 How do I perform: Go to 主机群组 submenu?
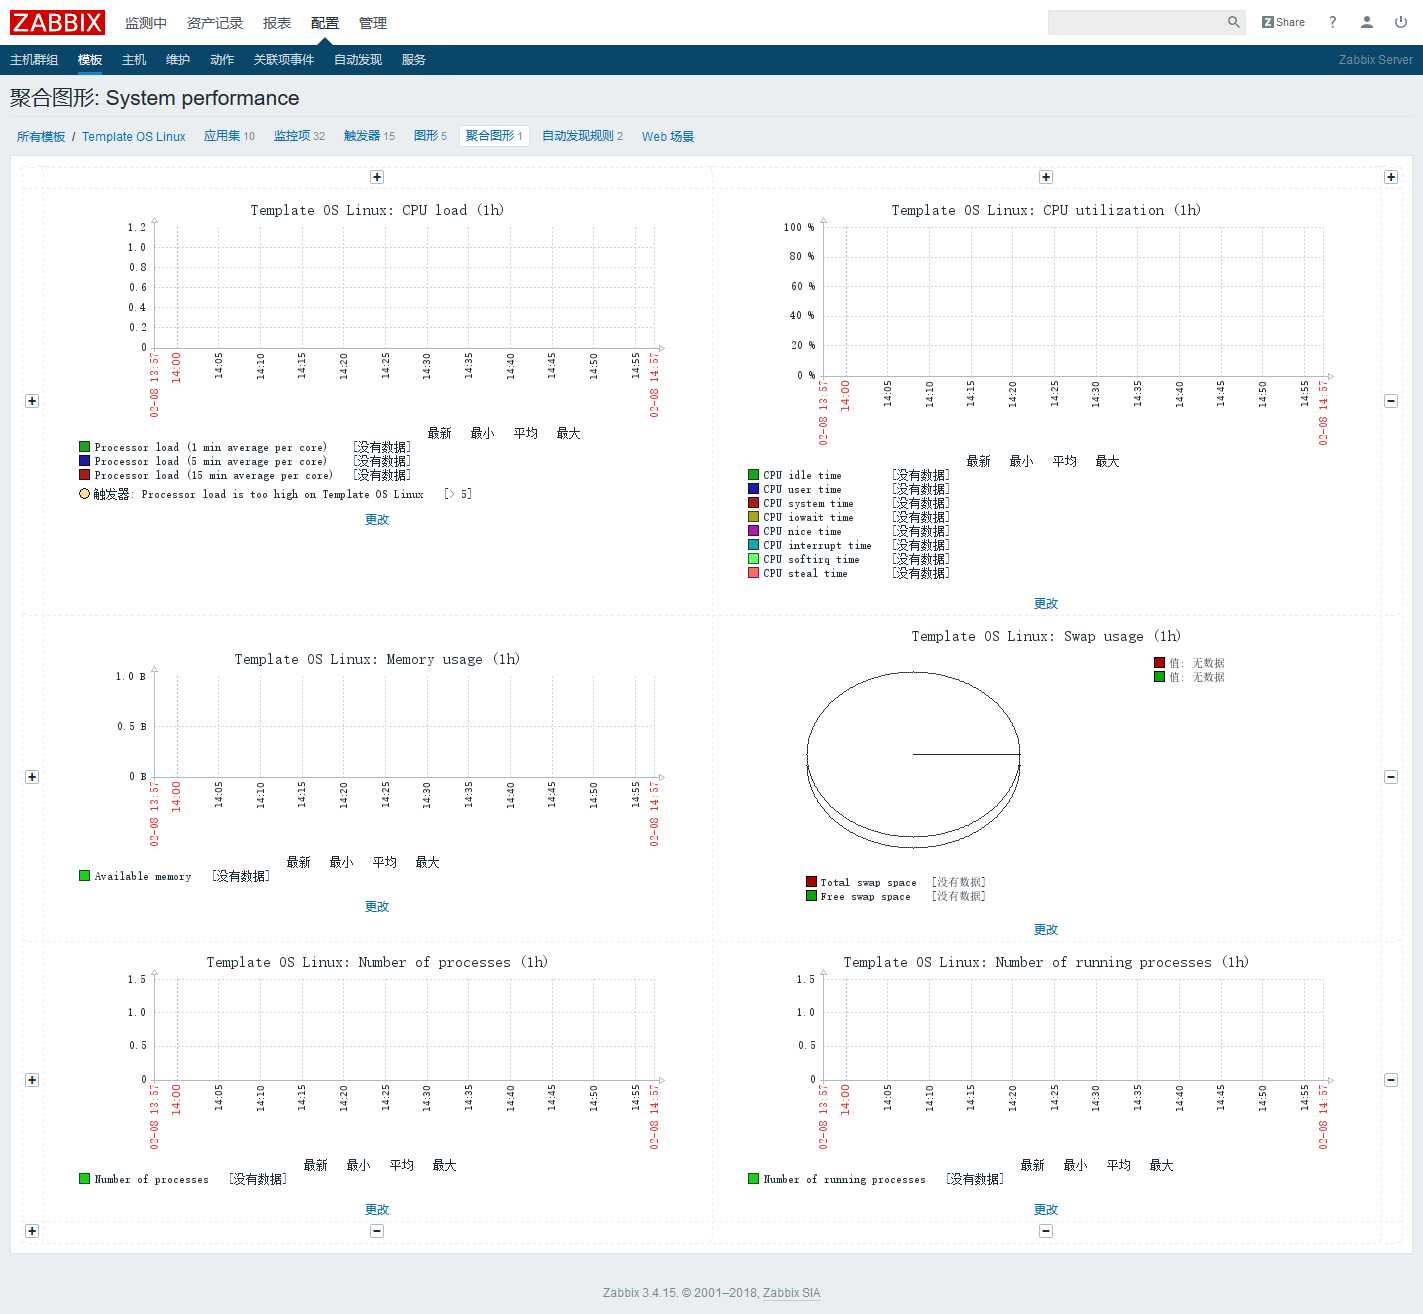pyautogui.click(x=34, y=60)
